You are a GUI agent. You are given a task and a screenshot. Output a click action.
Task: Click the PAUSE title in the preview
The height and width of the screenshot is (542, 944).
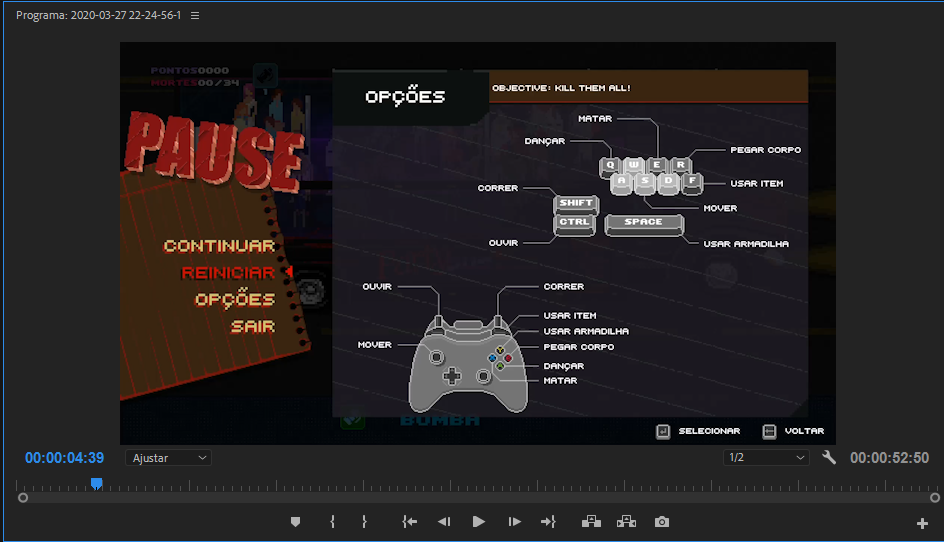(214, 152)
